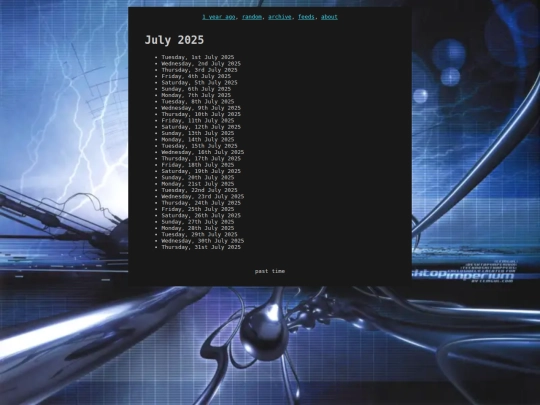Select 'Friday, 18th July 2025' entry
This screenshot has width=540, height=405.
tap(198, 165)
